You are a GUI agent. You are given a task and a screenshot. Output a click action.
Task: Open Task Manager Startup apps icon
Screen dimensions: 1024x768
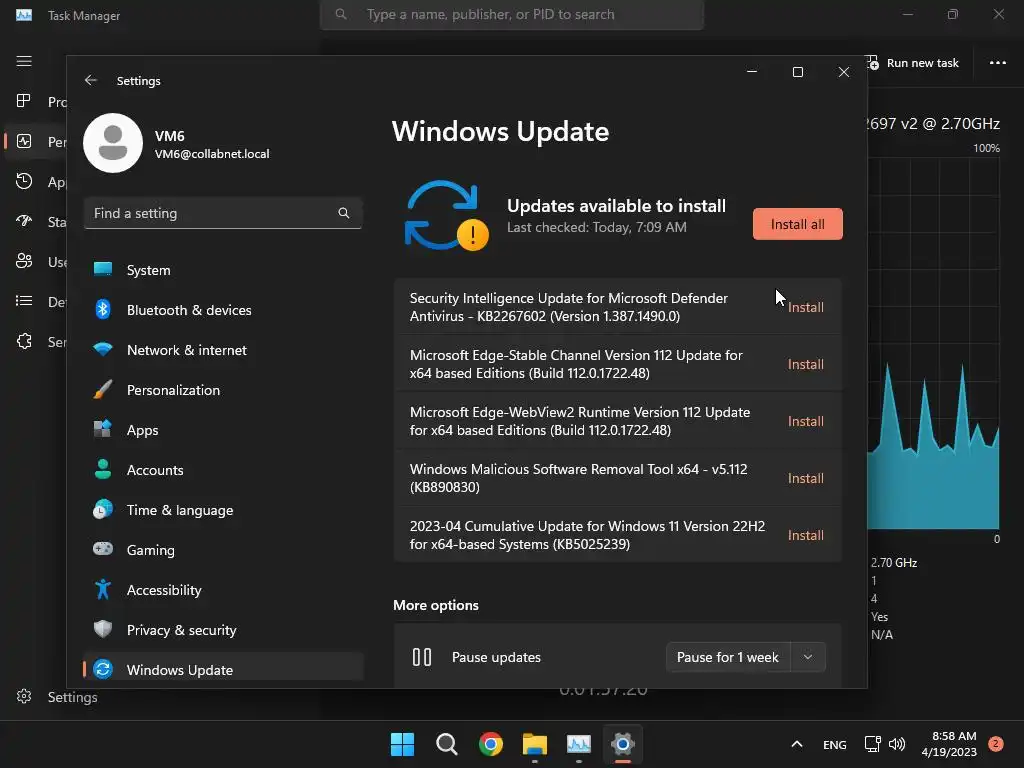click(x=24, y=221)
